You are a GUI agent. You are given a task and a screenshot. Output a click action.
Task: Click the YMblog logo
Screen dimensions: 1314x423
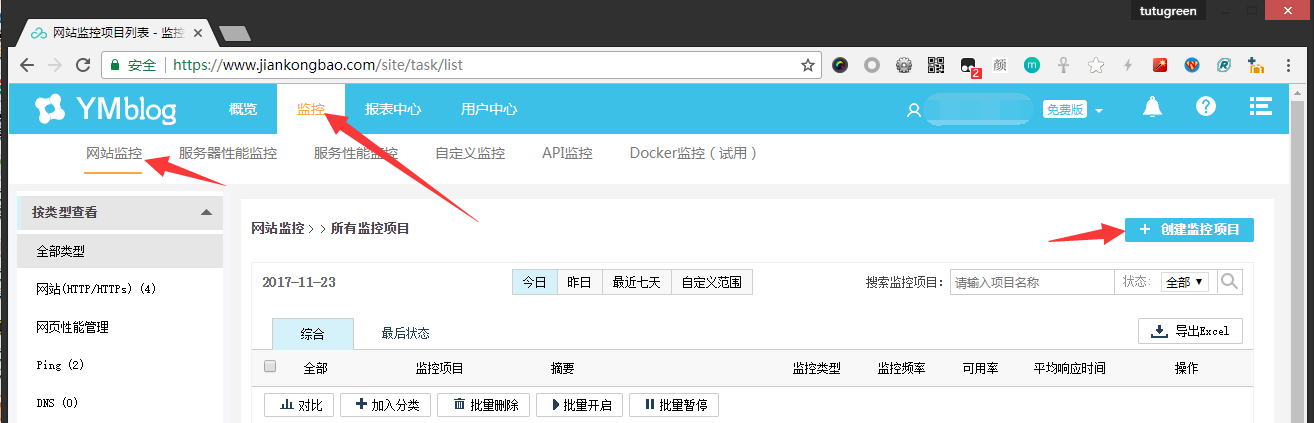click(106, 109)
